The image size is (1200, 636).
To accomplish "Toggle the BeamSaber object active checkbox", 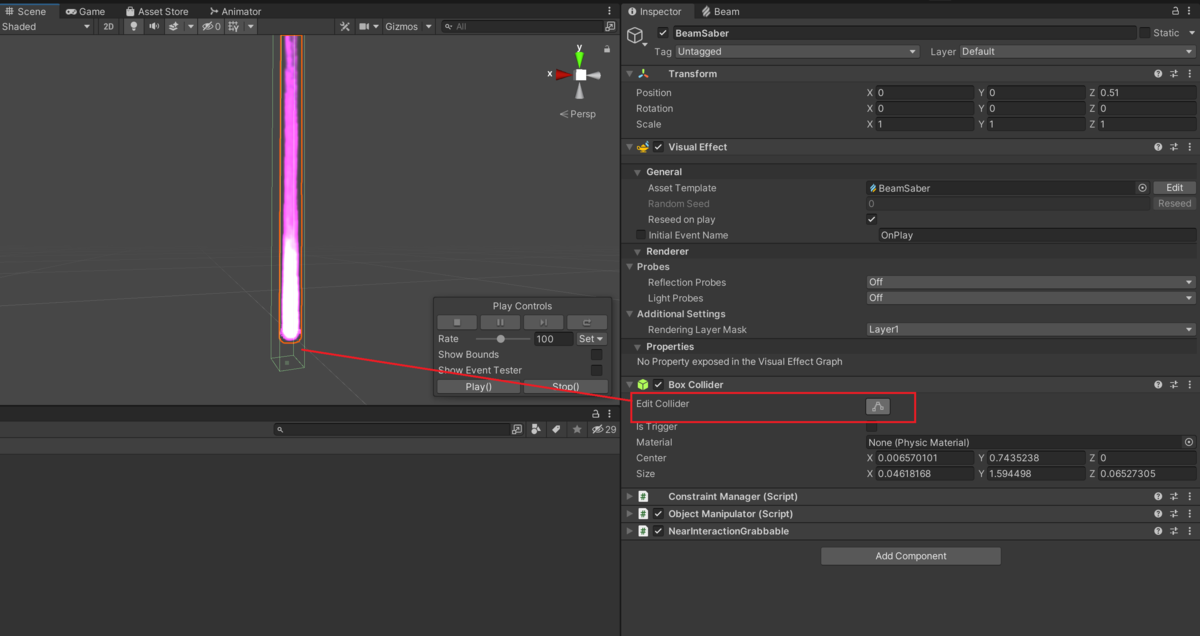I will [662, 33].
